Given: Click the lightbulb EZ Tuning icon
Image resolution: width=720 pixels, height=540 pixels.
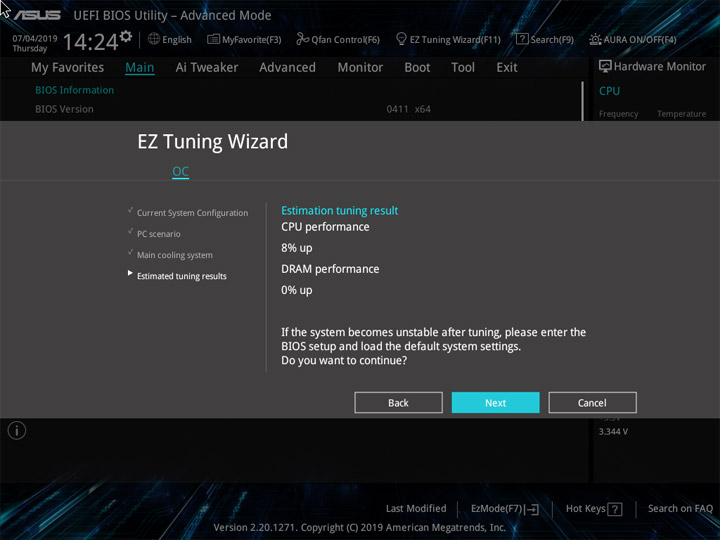Looking at the screenshot, I should [401, 39].
